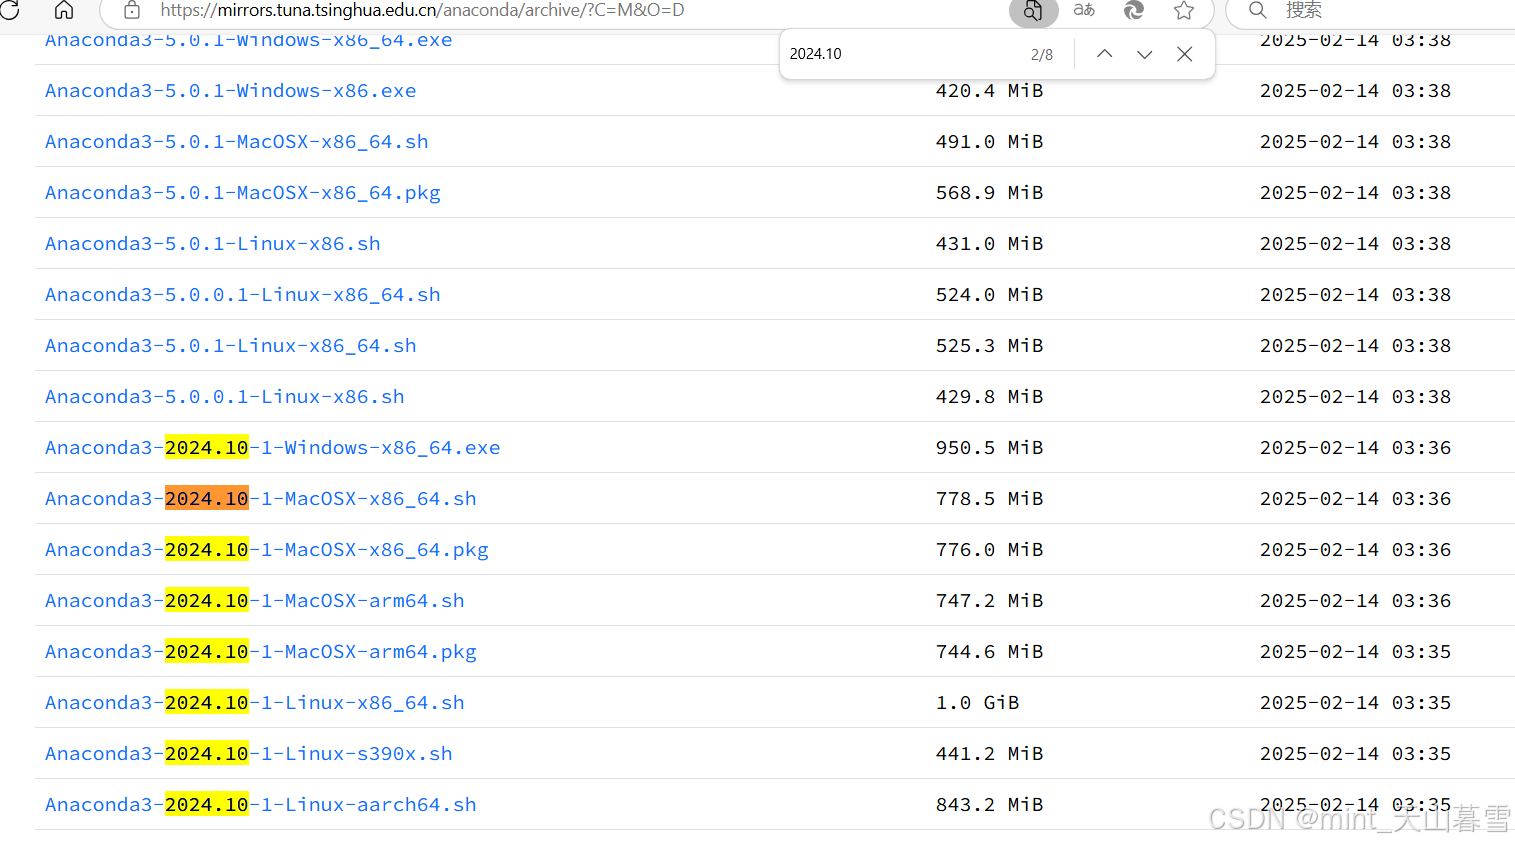Select the 776.0 MiB size value

point(989,550)
